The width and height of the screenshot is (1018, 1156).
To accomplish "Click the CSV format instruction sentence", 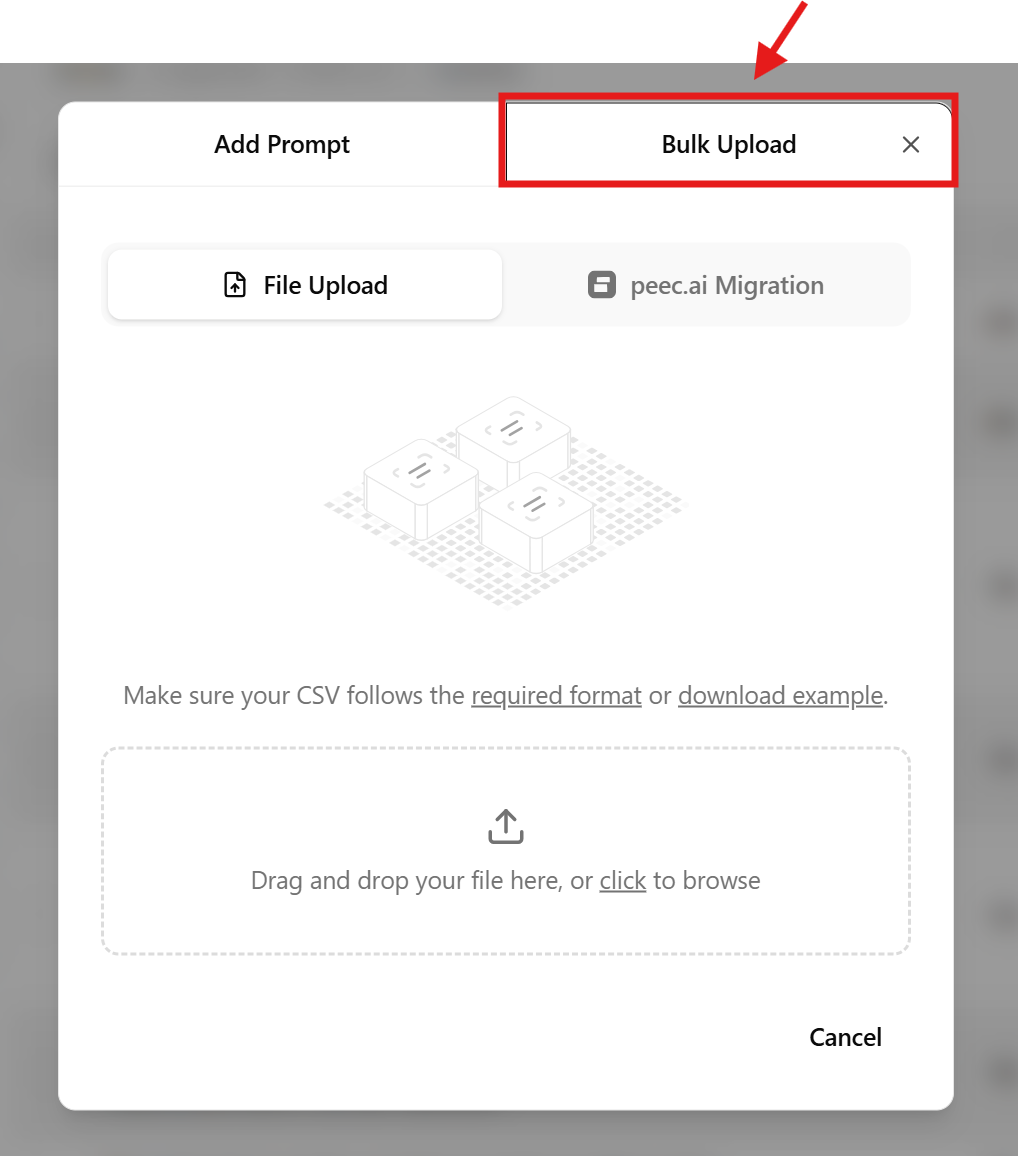I will coord(505,695).
